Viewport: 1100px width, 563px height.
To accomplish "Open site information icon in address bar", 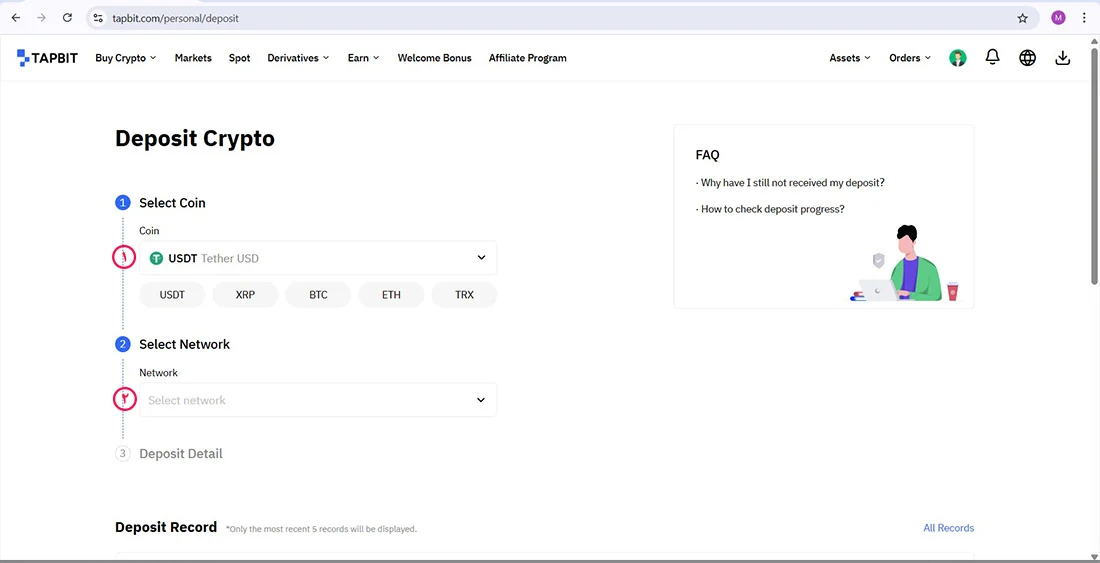I will coord(98,18).
